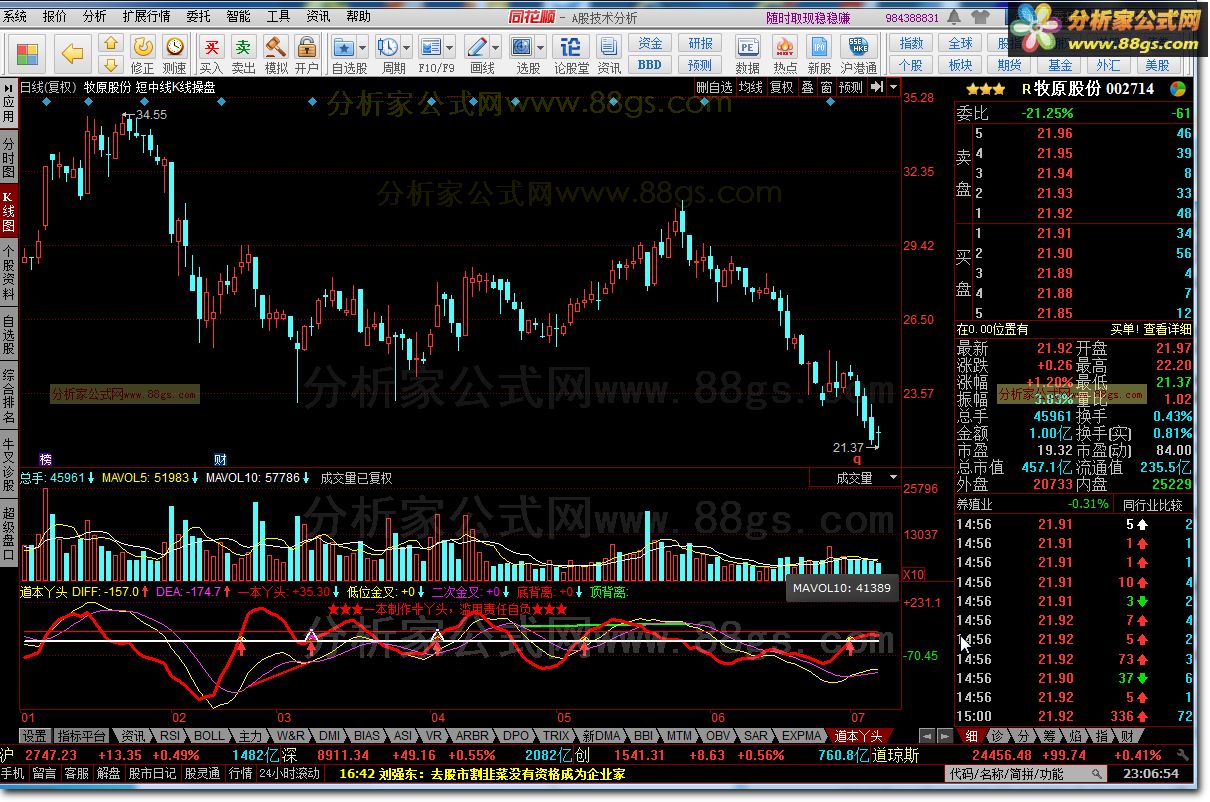
Task: Click the skip-to-end arrow in chart header
Action: [x=875, y=87]
